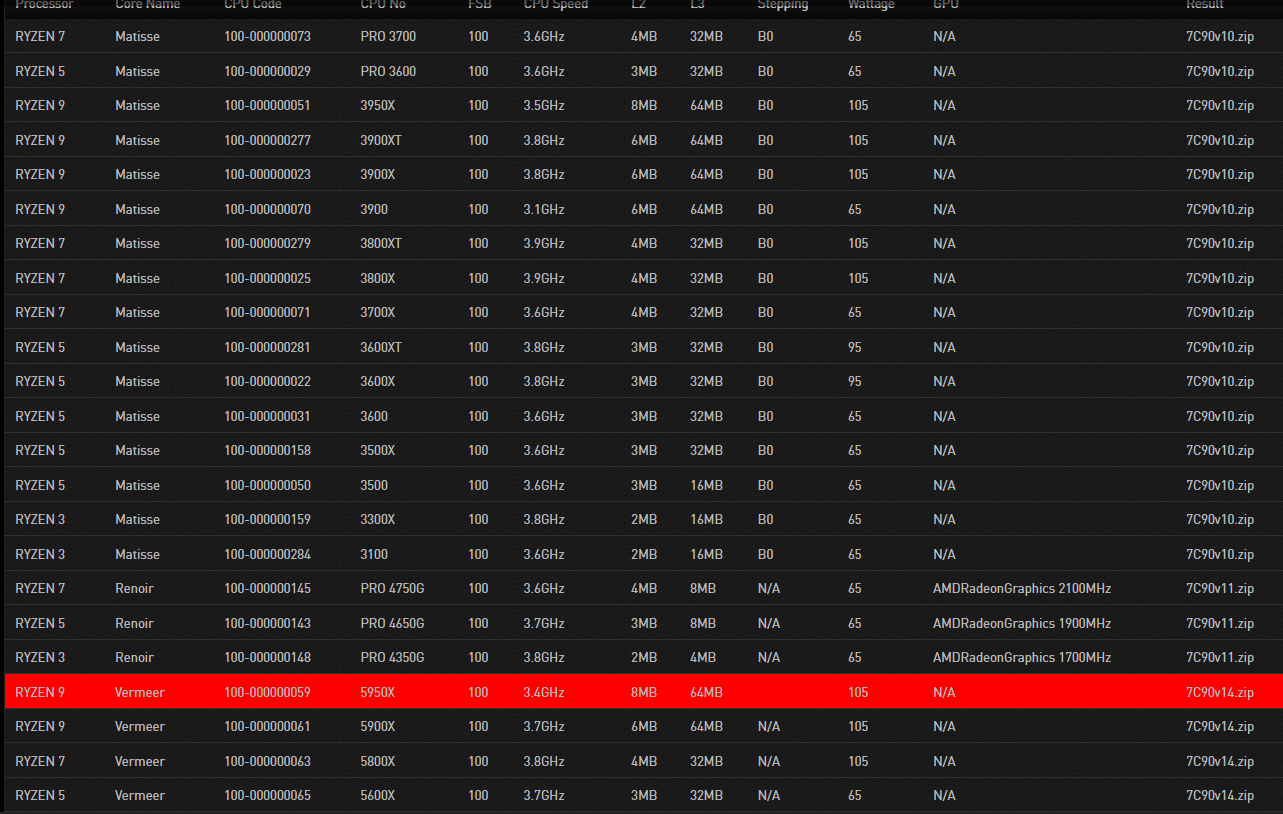This screenshot has height=814, width=1283.
Task: Select the 3600X CPU number cell
Action: (x=378, y=381)
